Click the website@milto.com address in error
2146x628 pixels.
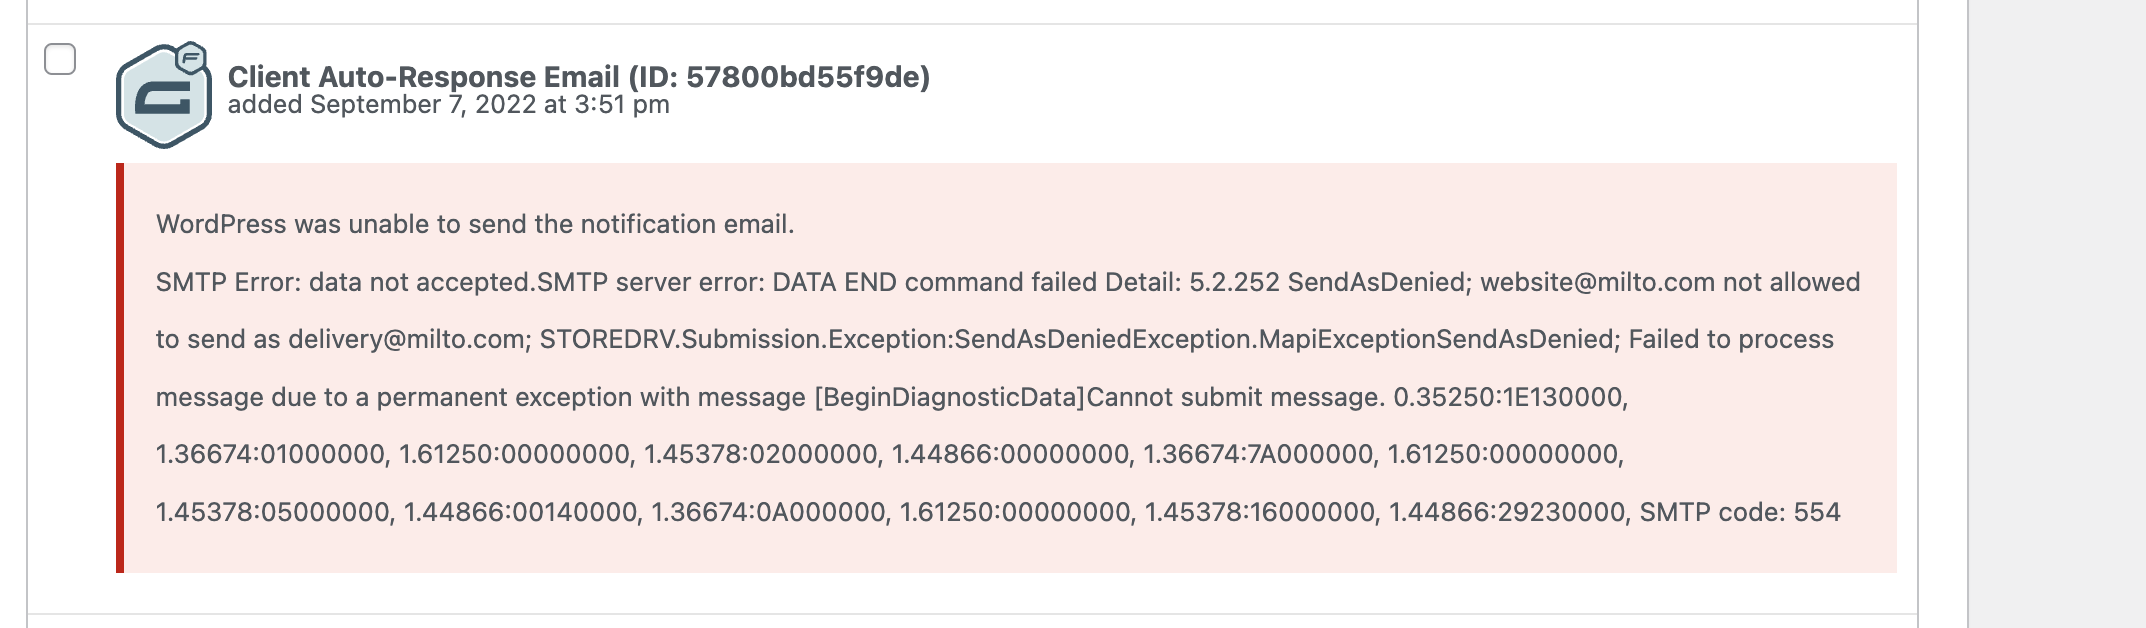[1598, 282]
